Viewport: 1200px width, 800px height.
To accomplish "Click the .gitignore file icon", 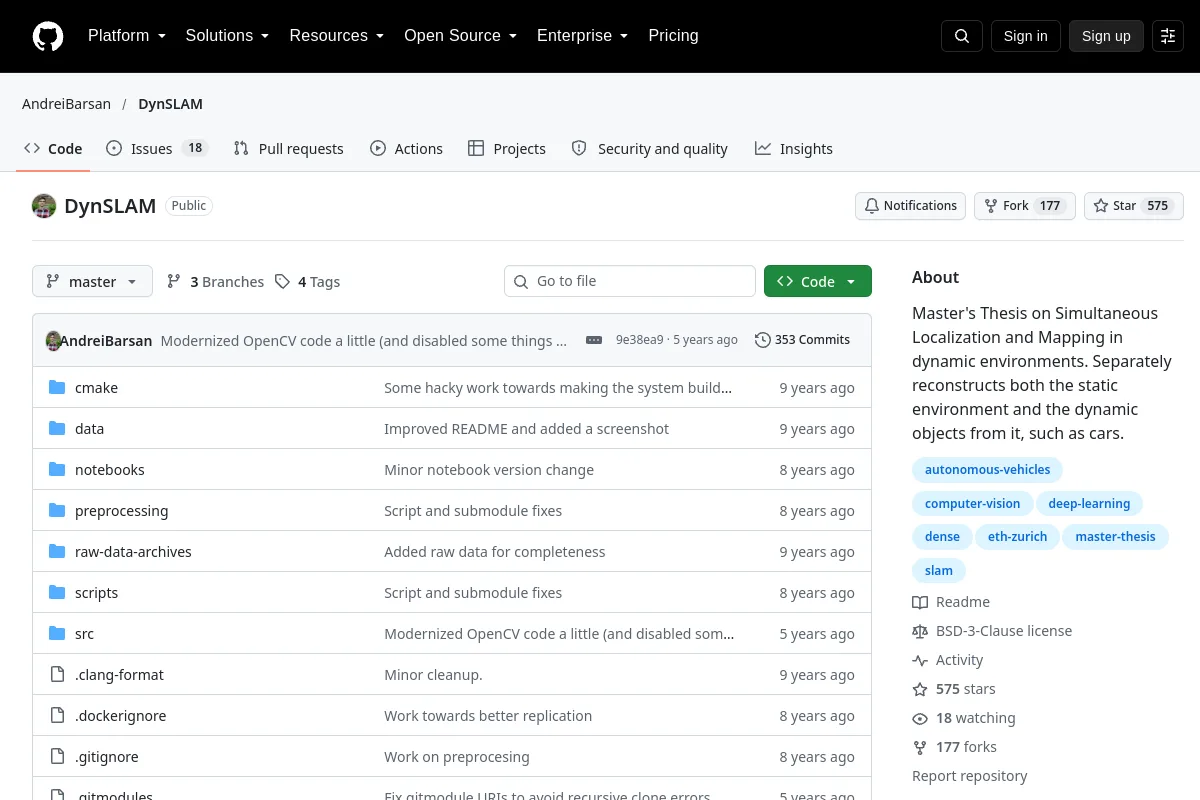I will [57, 757].
